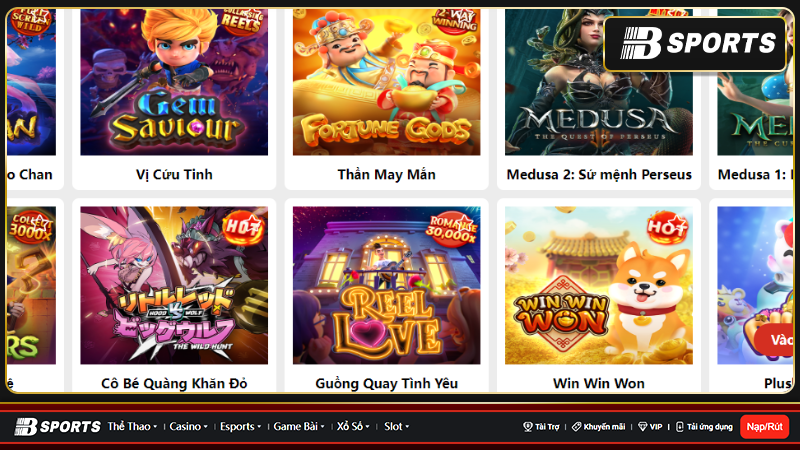Screen dimensions: 800x450
Task: Expand the Esports dropdown menu
Action: [x=240, y=427]
